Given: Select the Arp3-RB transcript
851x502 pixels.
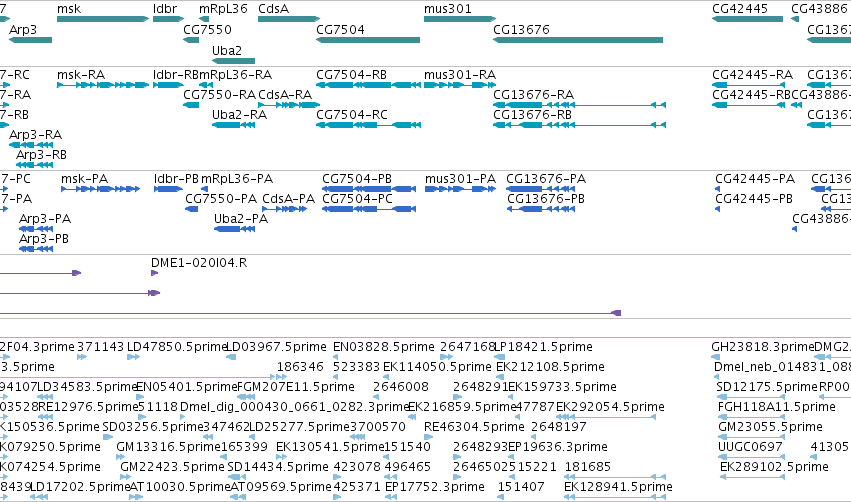Looking at the screenshot, I should click(34, 165).
